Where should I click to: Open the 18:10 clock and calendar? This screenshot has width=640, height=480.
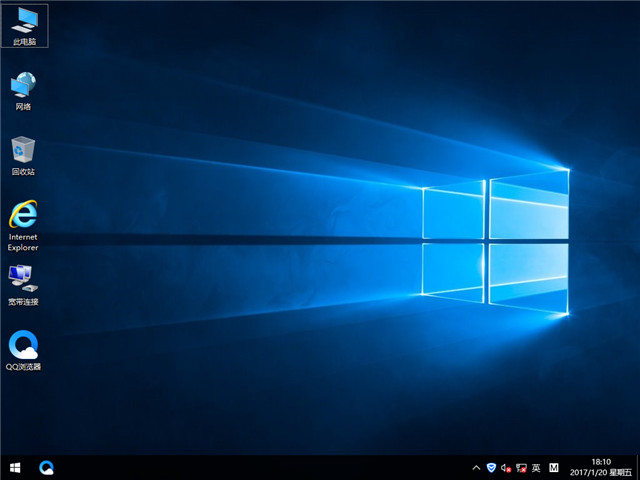(x=601, y=467)
